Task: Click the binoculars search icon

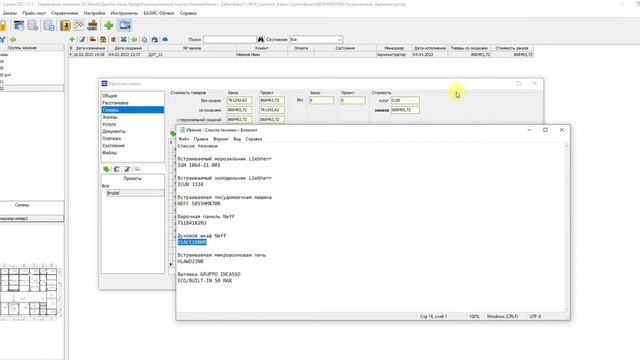Action: tap(261, 40)
